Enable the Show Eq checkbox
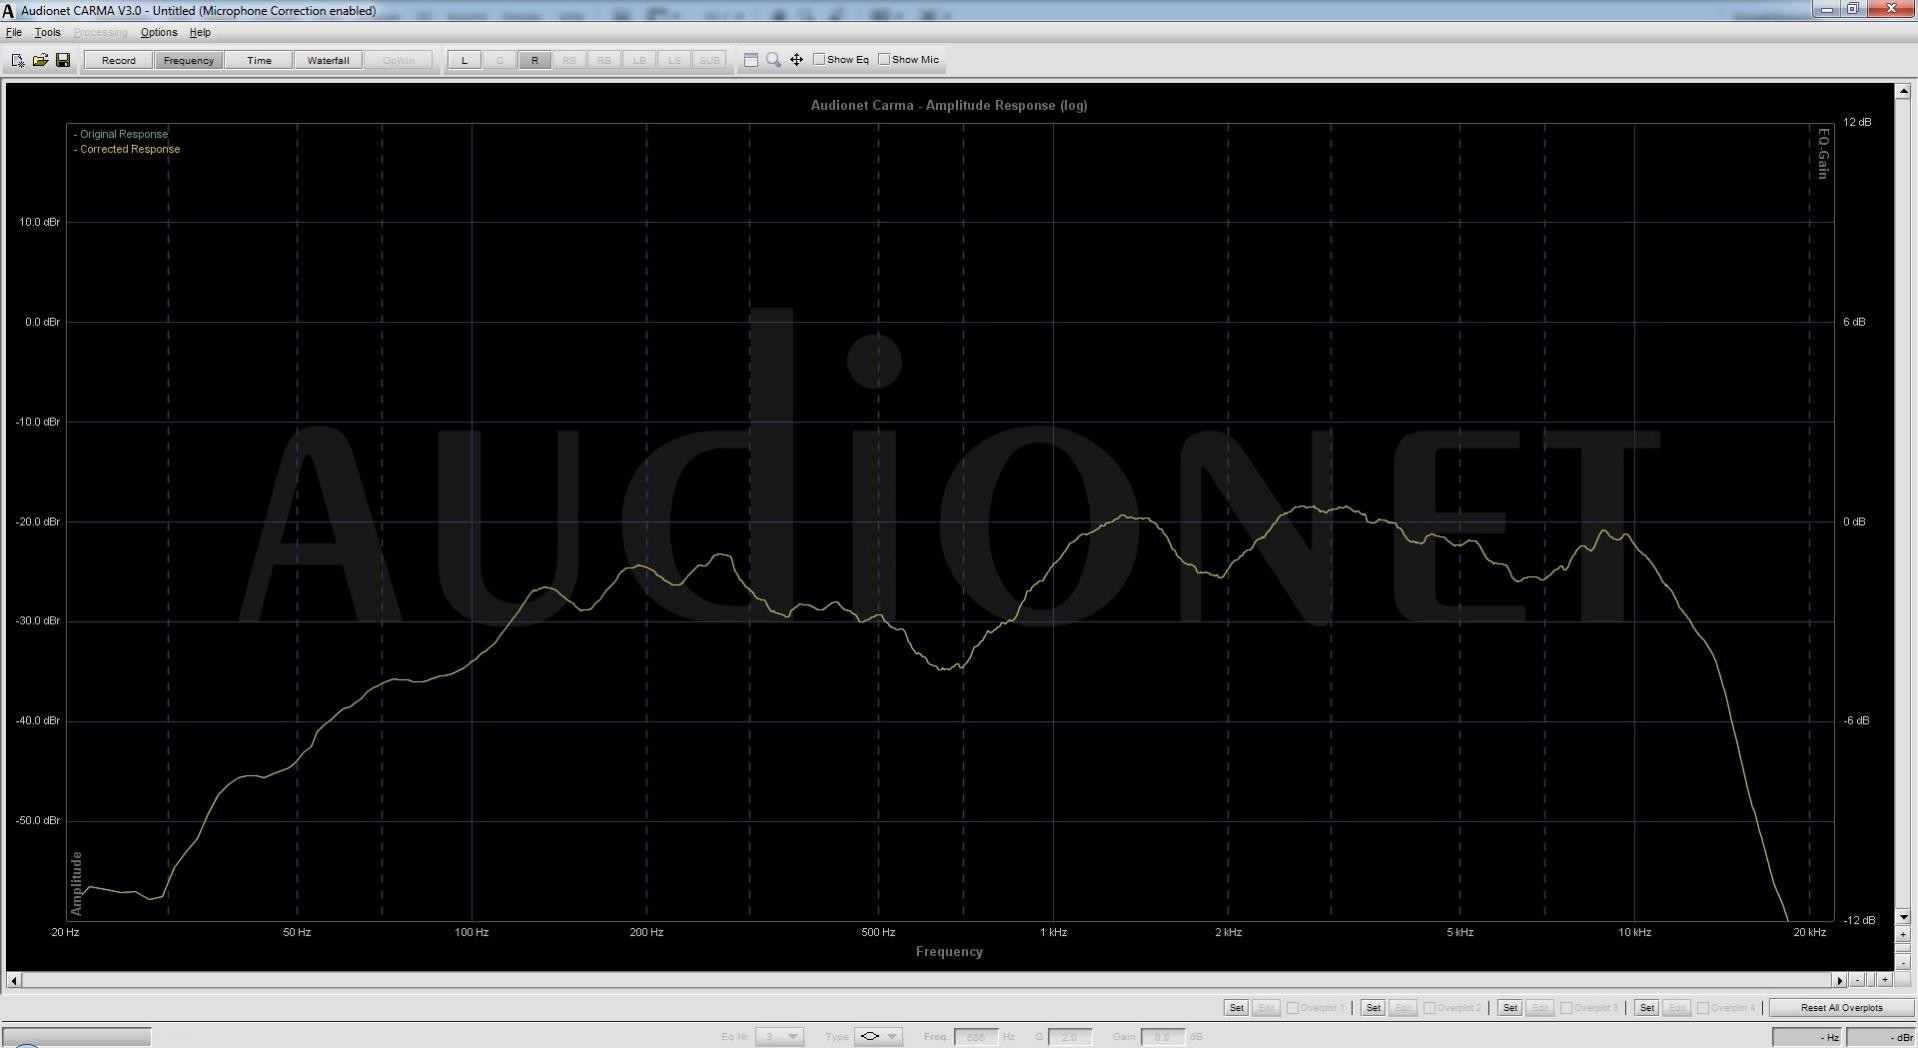Image resolution: width=1918 pixels, height=1048 pixels. click(819, 59)
